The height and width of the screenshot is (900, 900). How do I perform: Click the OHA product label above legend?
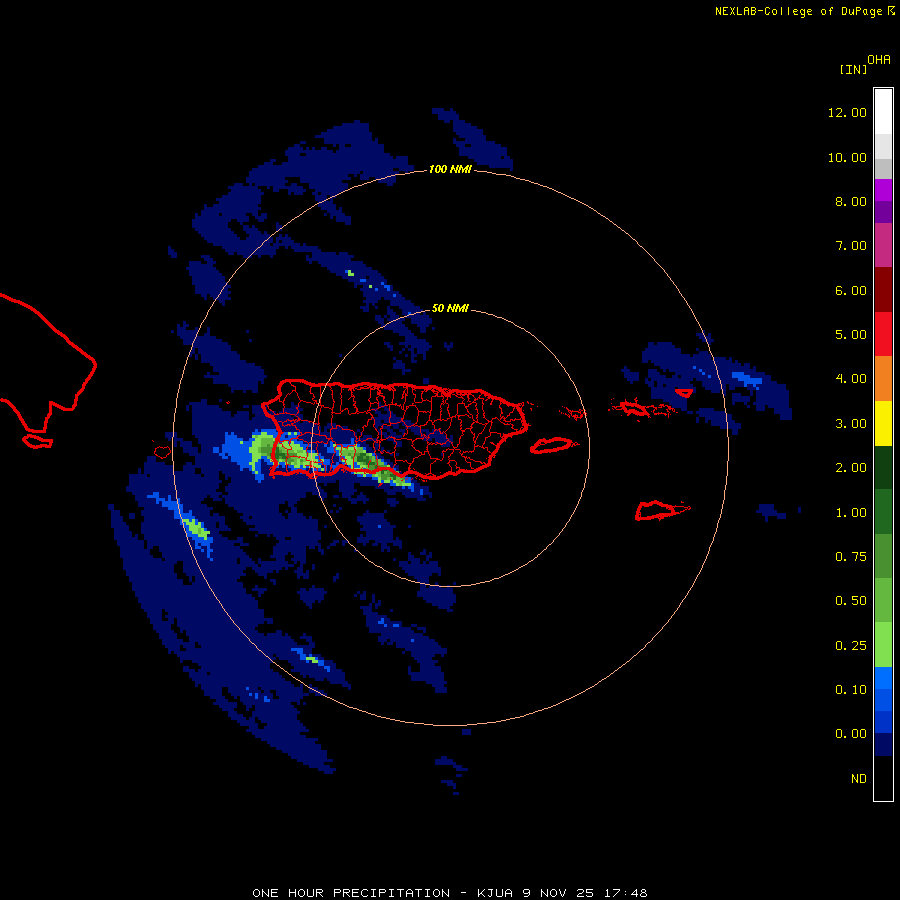[879, 59]
